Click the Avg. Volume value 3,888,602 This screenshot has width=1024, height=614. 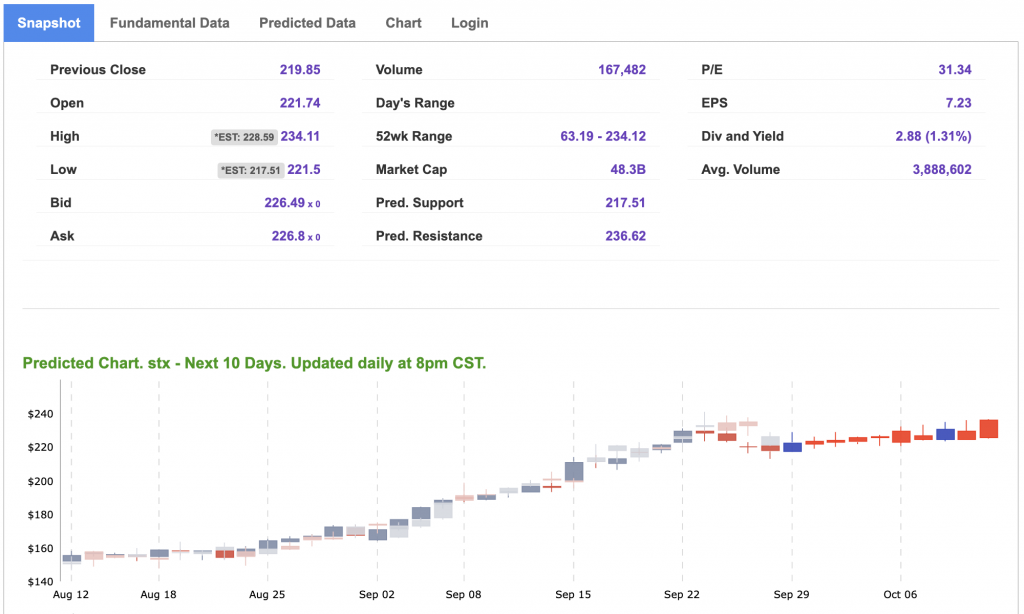coord(941,170)
